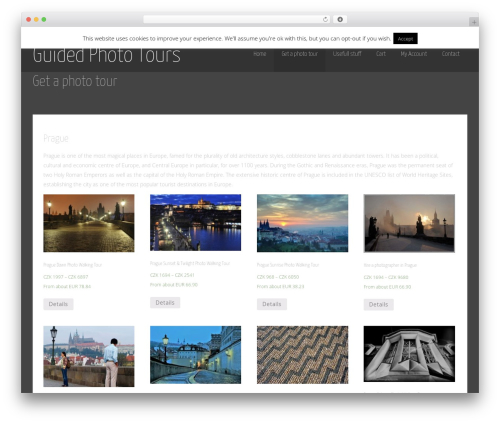Click the sunrise over Prague skyline photo
The image size is (500, 423).
tap(302, 223)
